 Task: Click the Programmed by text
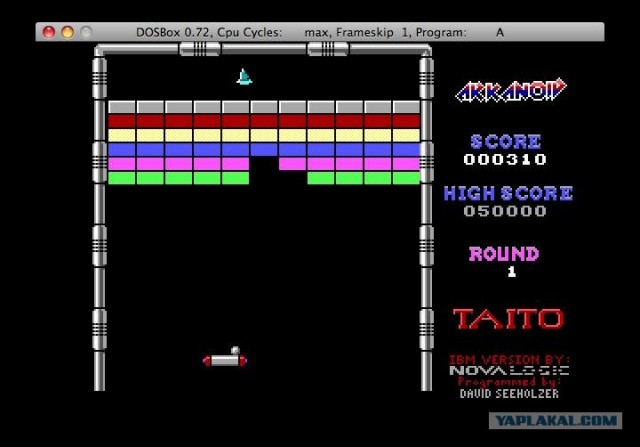509,382
